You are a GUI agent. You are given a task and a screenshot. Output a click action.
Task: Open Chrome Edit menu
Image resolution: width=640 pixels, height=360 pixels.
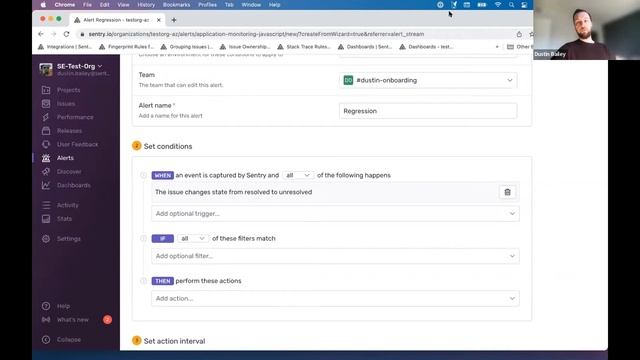pyautogui.click(x=104, y=5)
